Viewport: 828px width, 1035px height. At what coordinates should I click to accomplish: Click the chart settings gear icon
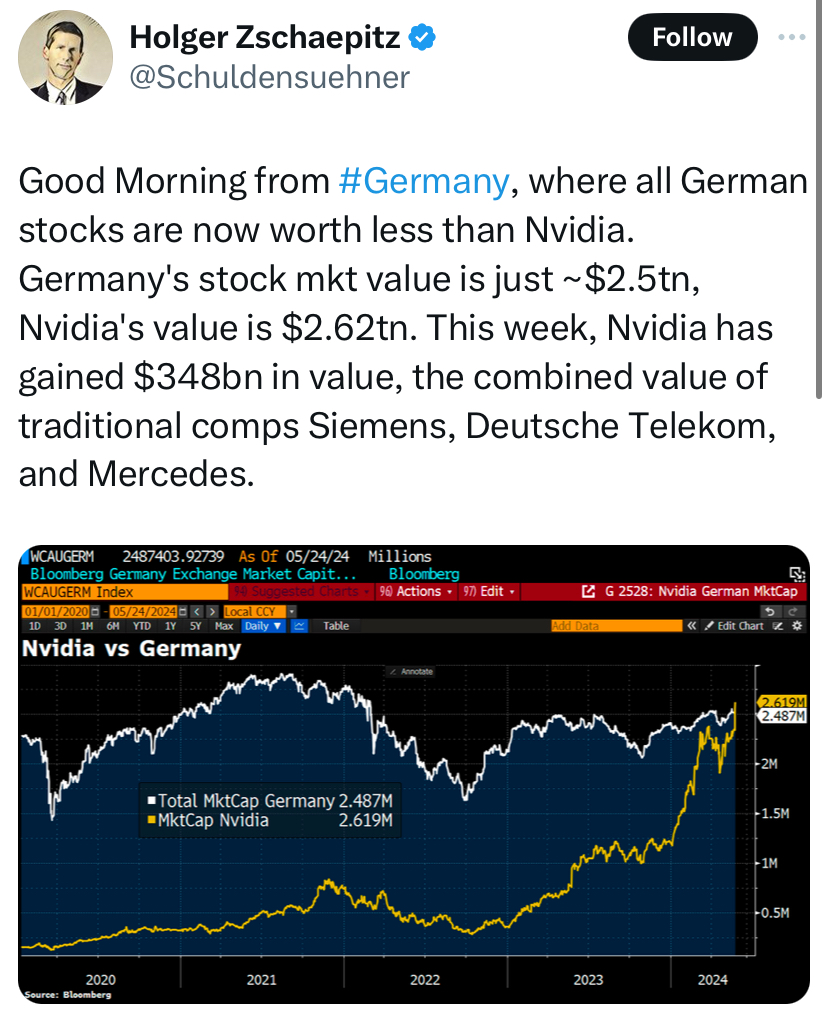click(x=797, y=626)
